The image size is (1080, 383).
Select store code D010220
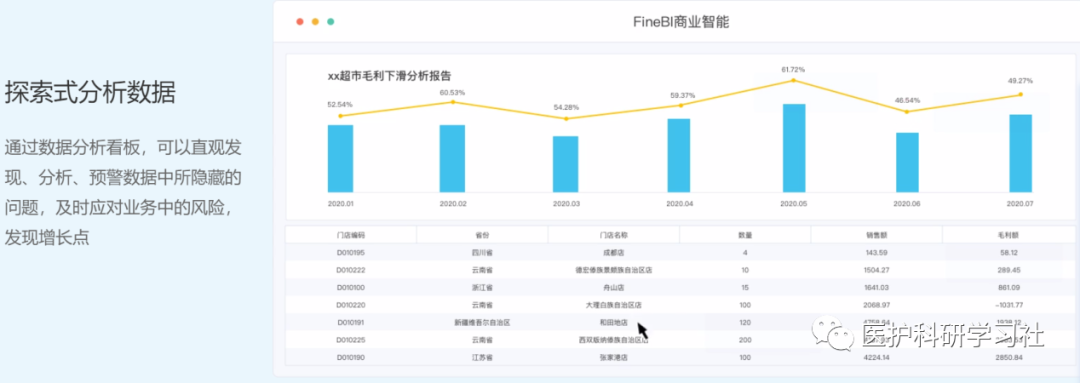351,304
